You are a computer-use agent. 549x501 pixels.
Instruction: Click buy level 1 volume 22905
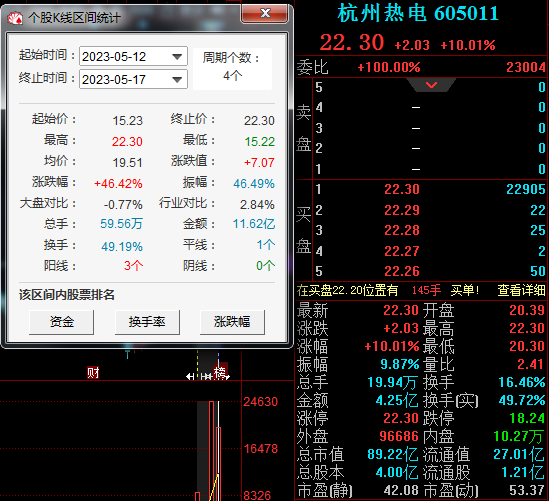tap(526, 189)
